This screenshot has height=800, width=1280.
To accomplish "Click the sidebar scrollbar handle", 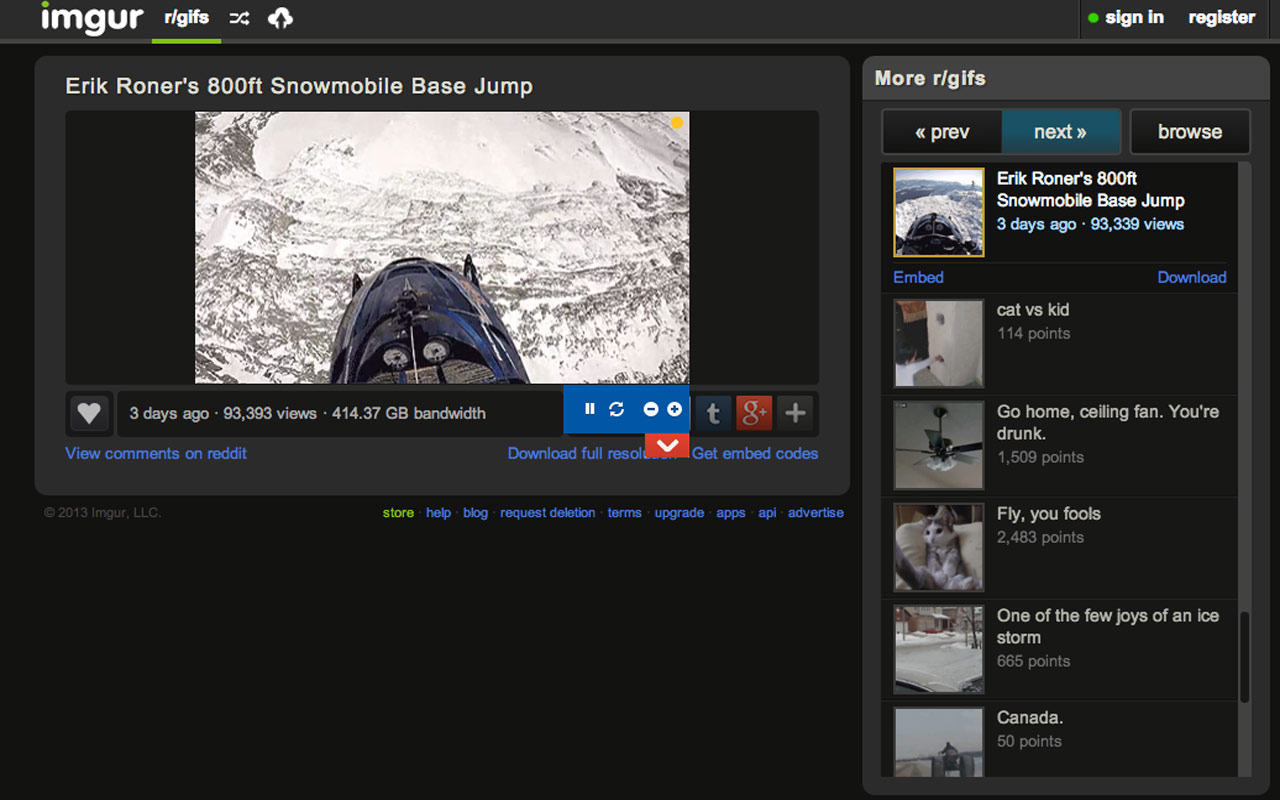I will click(1245, 657).
